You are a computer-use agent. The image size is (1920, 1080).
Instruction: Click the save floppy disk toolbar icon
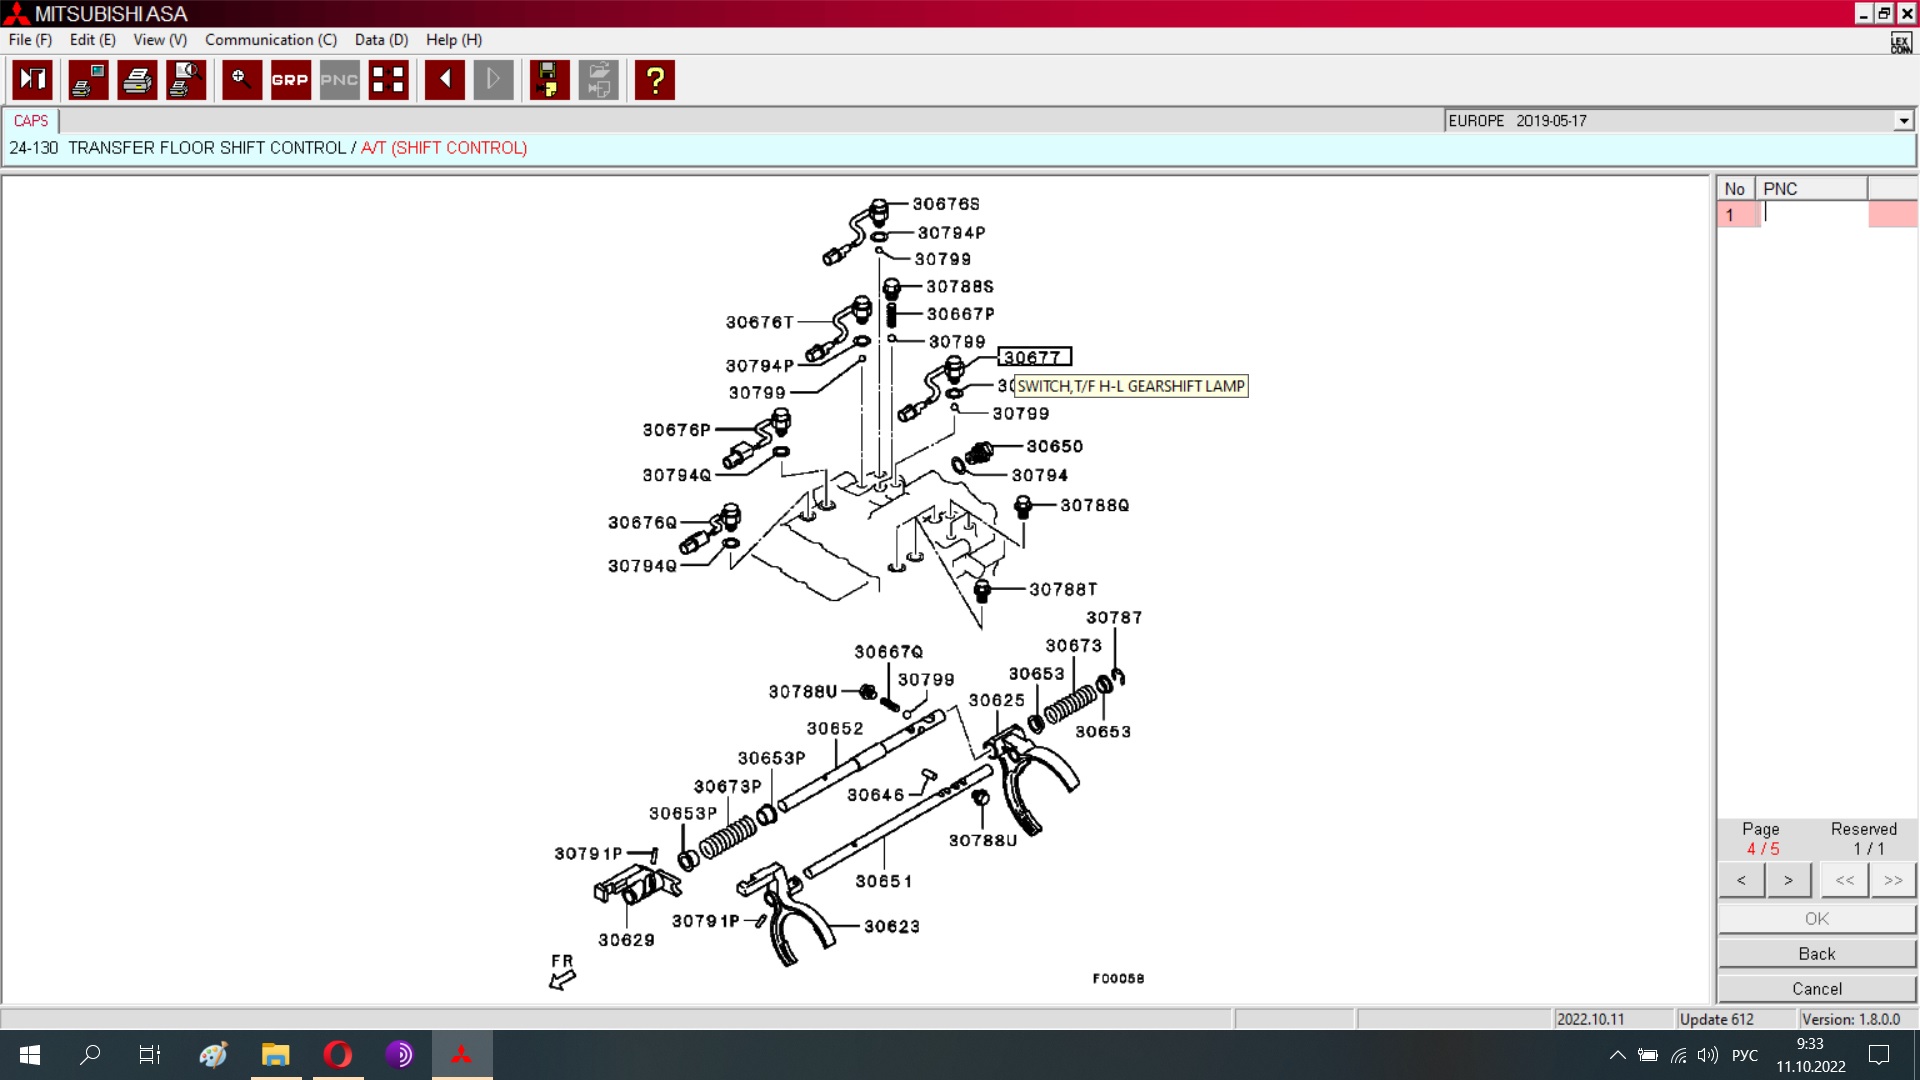[549, 80]
